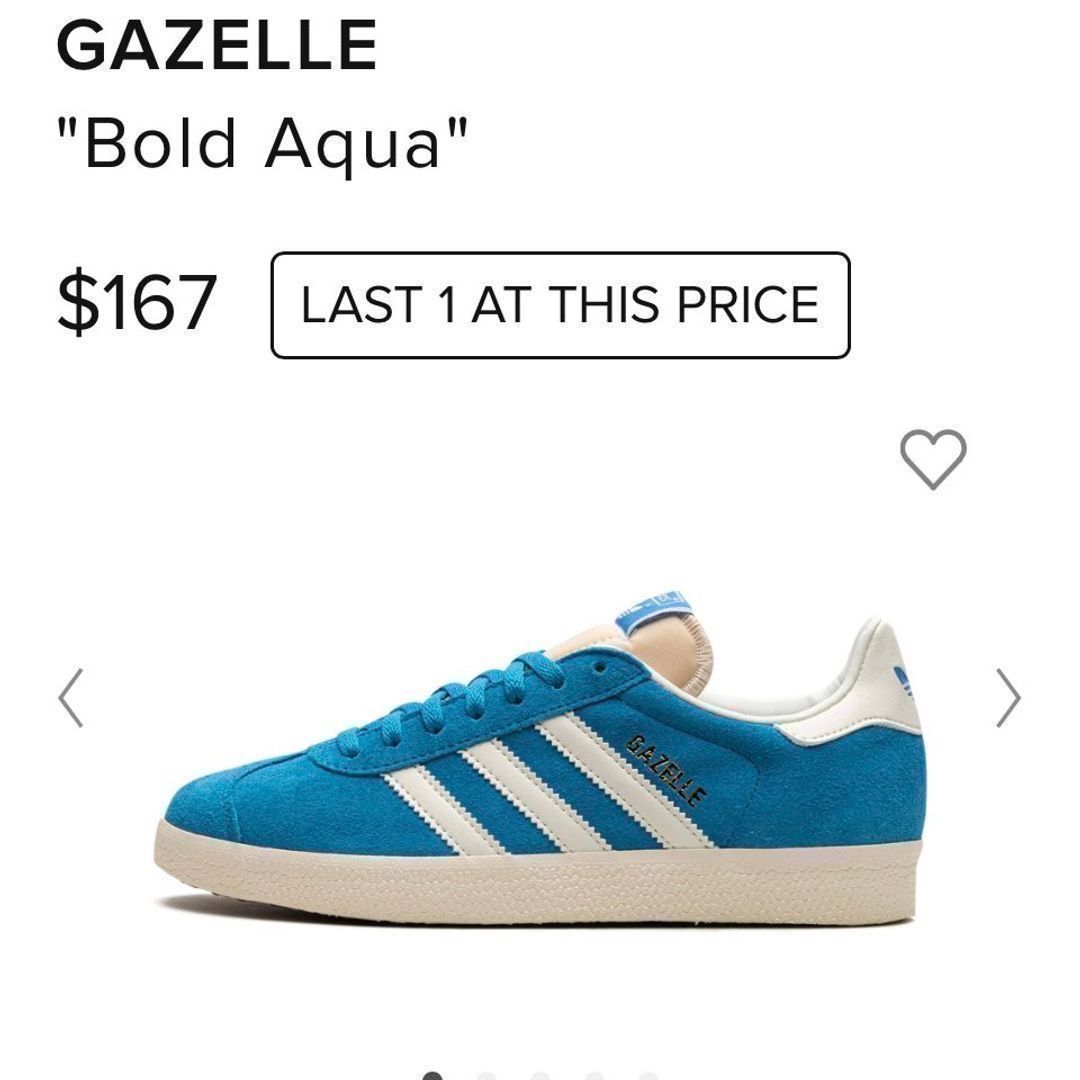This screenshot has height=1080, width=1080.
Task: Tap the blue trefoil logo on heel tab
Action: point(904,680)
